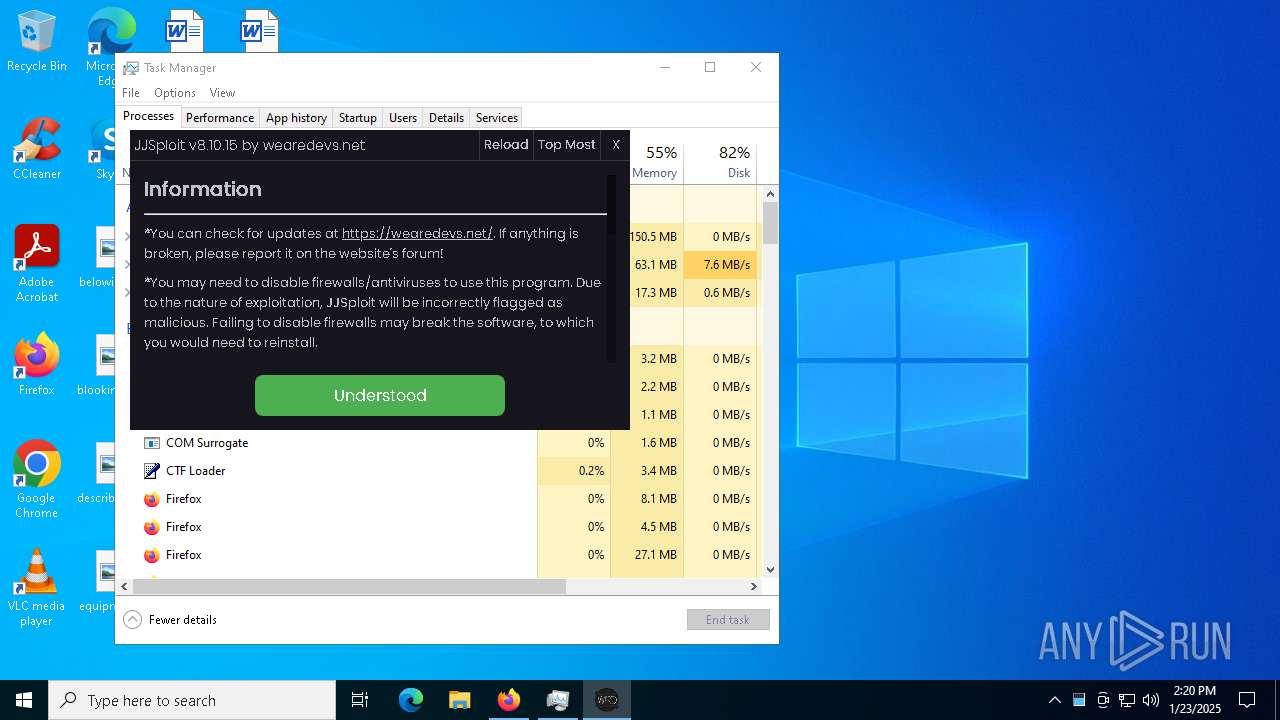This screenshot has height=720, width=1280.
Task: Open the volume control in tray
Action: point(1151,700)
